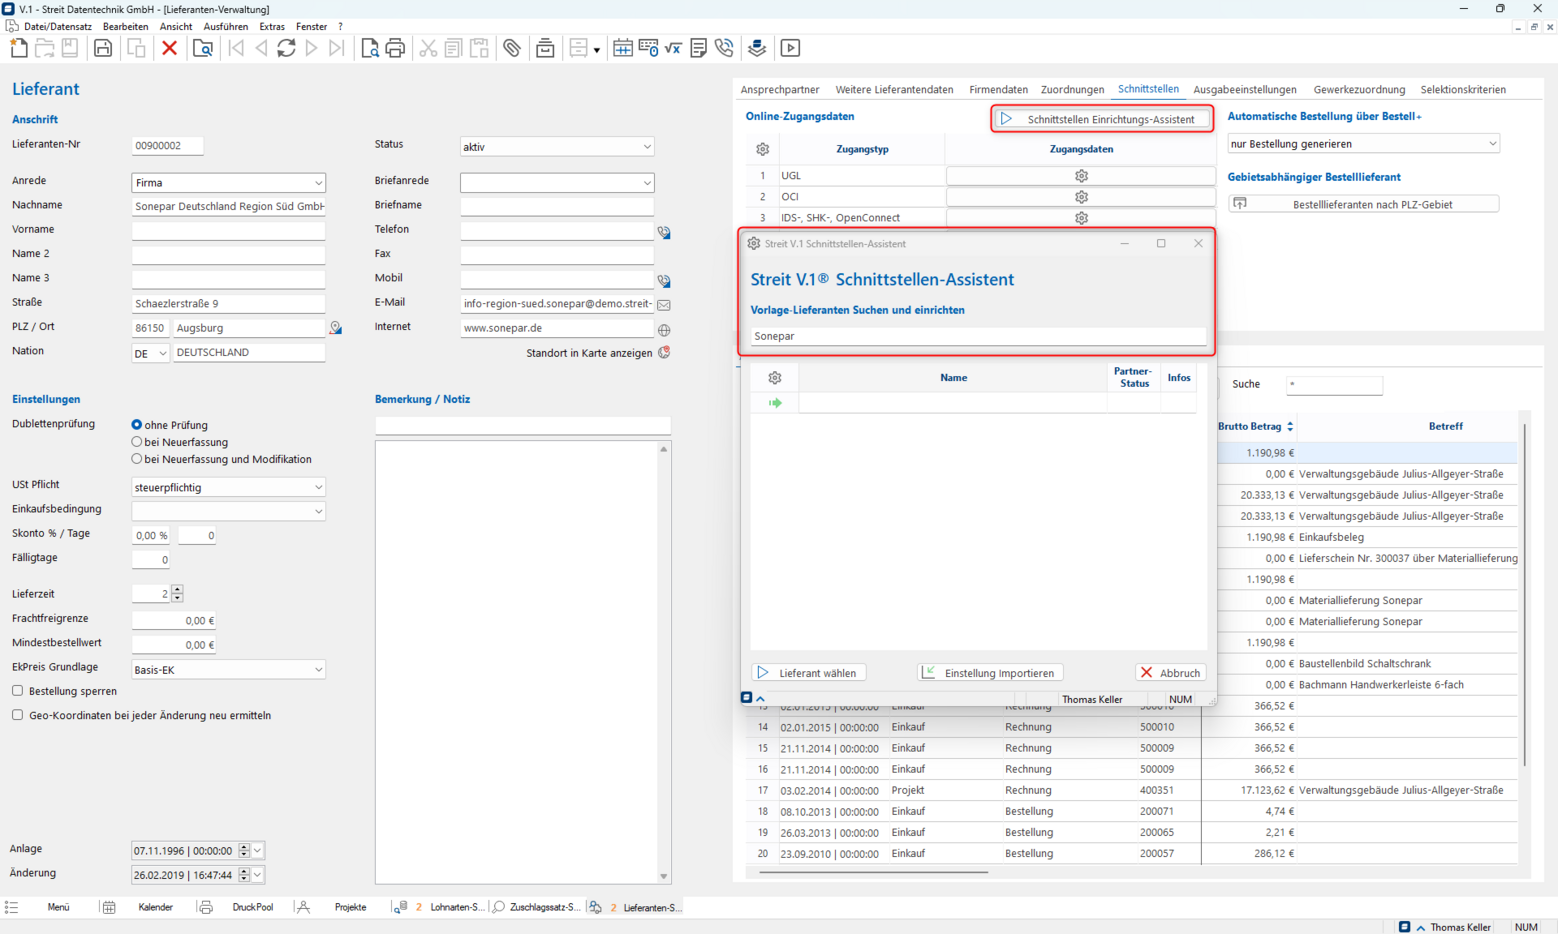Select 'bei Neuerfassung und Modifikation' radio option

[137, 459]
